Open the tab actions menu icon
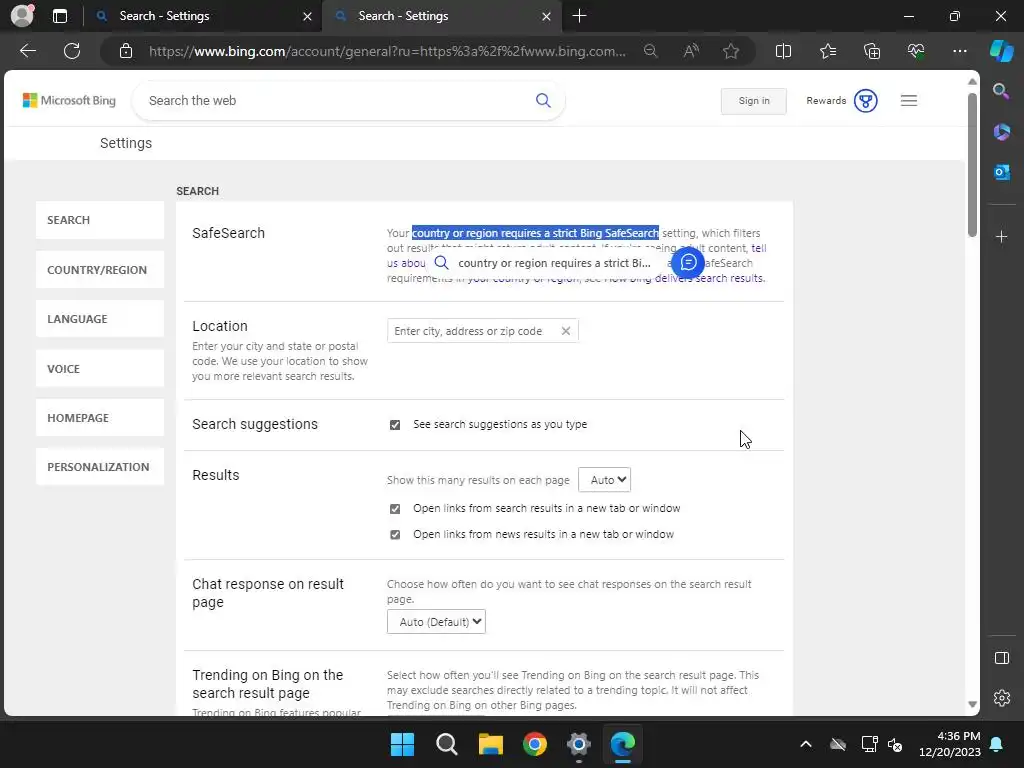The height and width of the screenshot is (768, 1024). [60, 16]
